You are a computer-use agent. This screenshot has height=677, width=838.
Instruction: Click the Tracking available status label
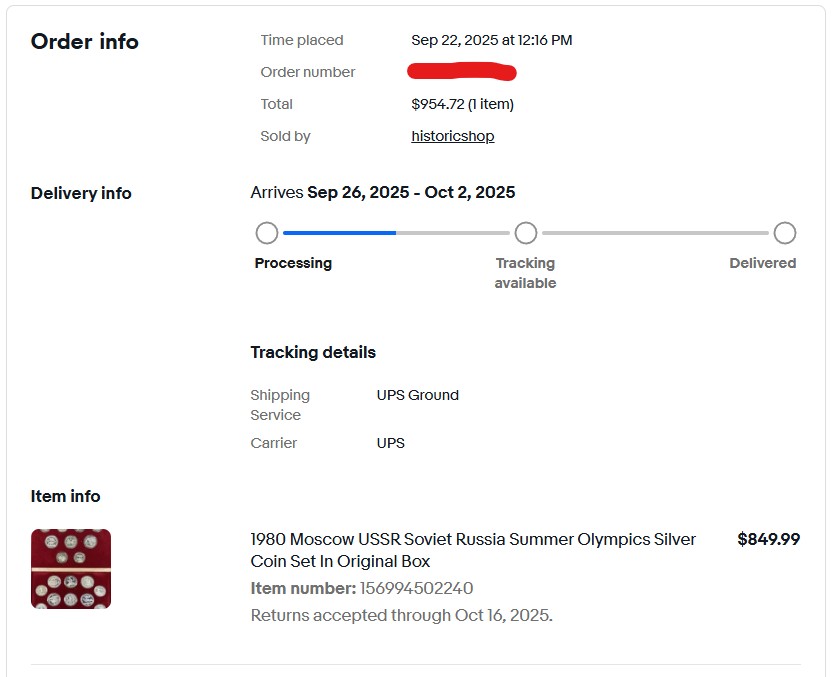click(525, 273)
